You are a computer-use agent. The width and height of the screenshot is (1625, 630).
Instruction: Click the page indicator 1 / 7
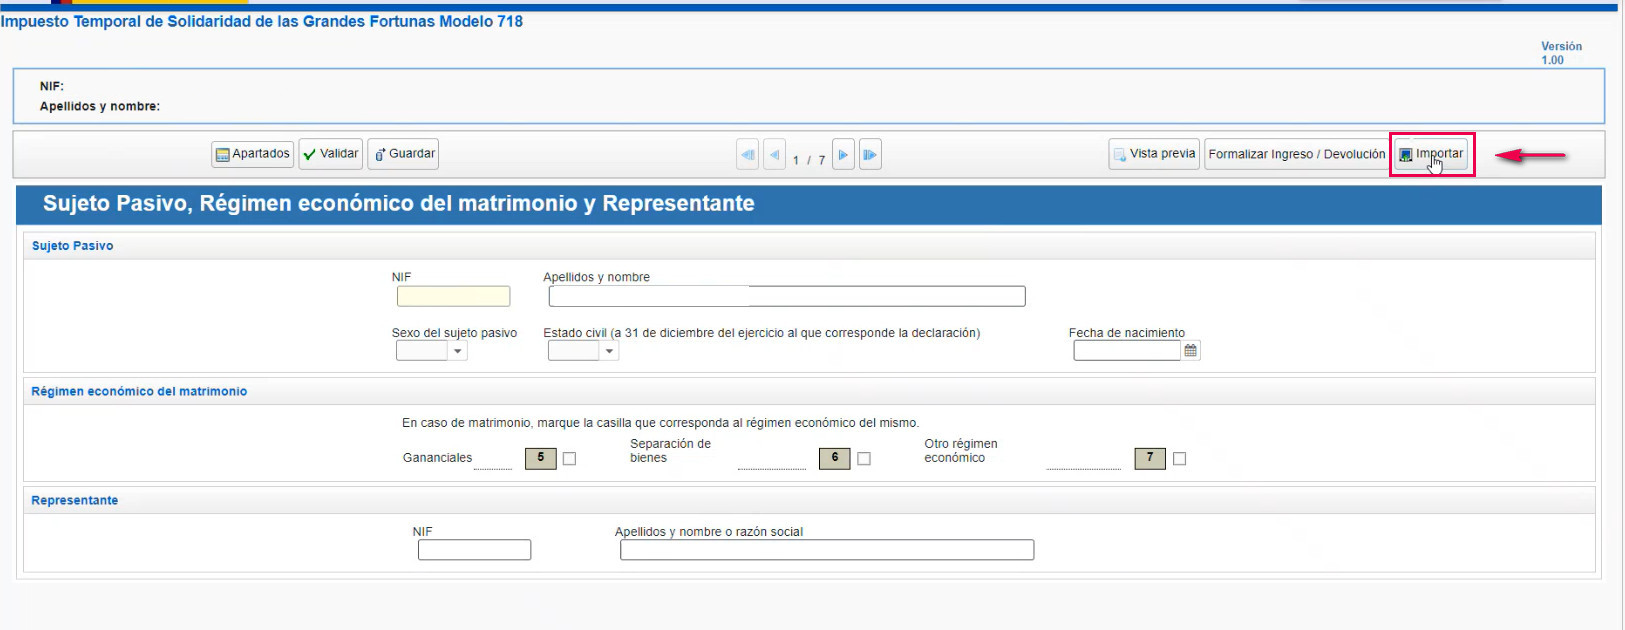[x=809, y=160]
